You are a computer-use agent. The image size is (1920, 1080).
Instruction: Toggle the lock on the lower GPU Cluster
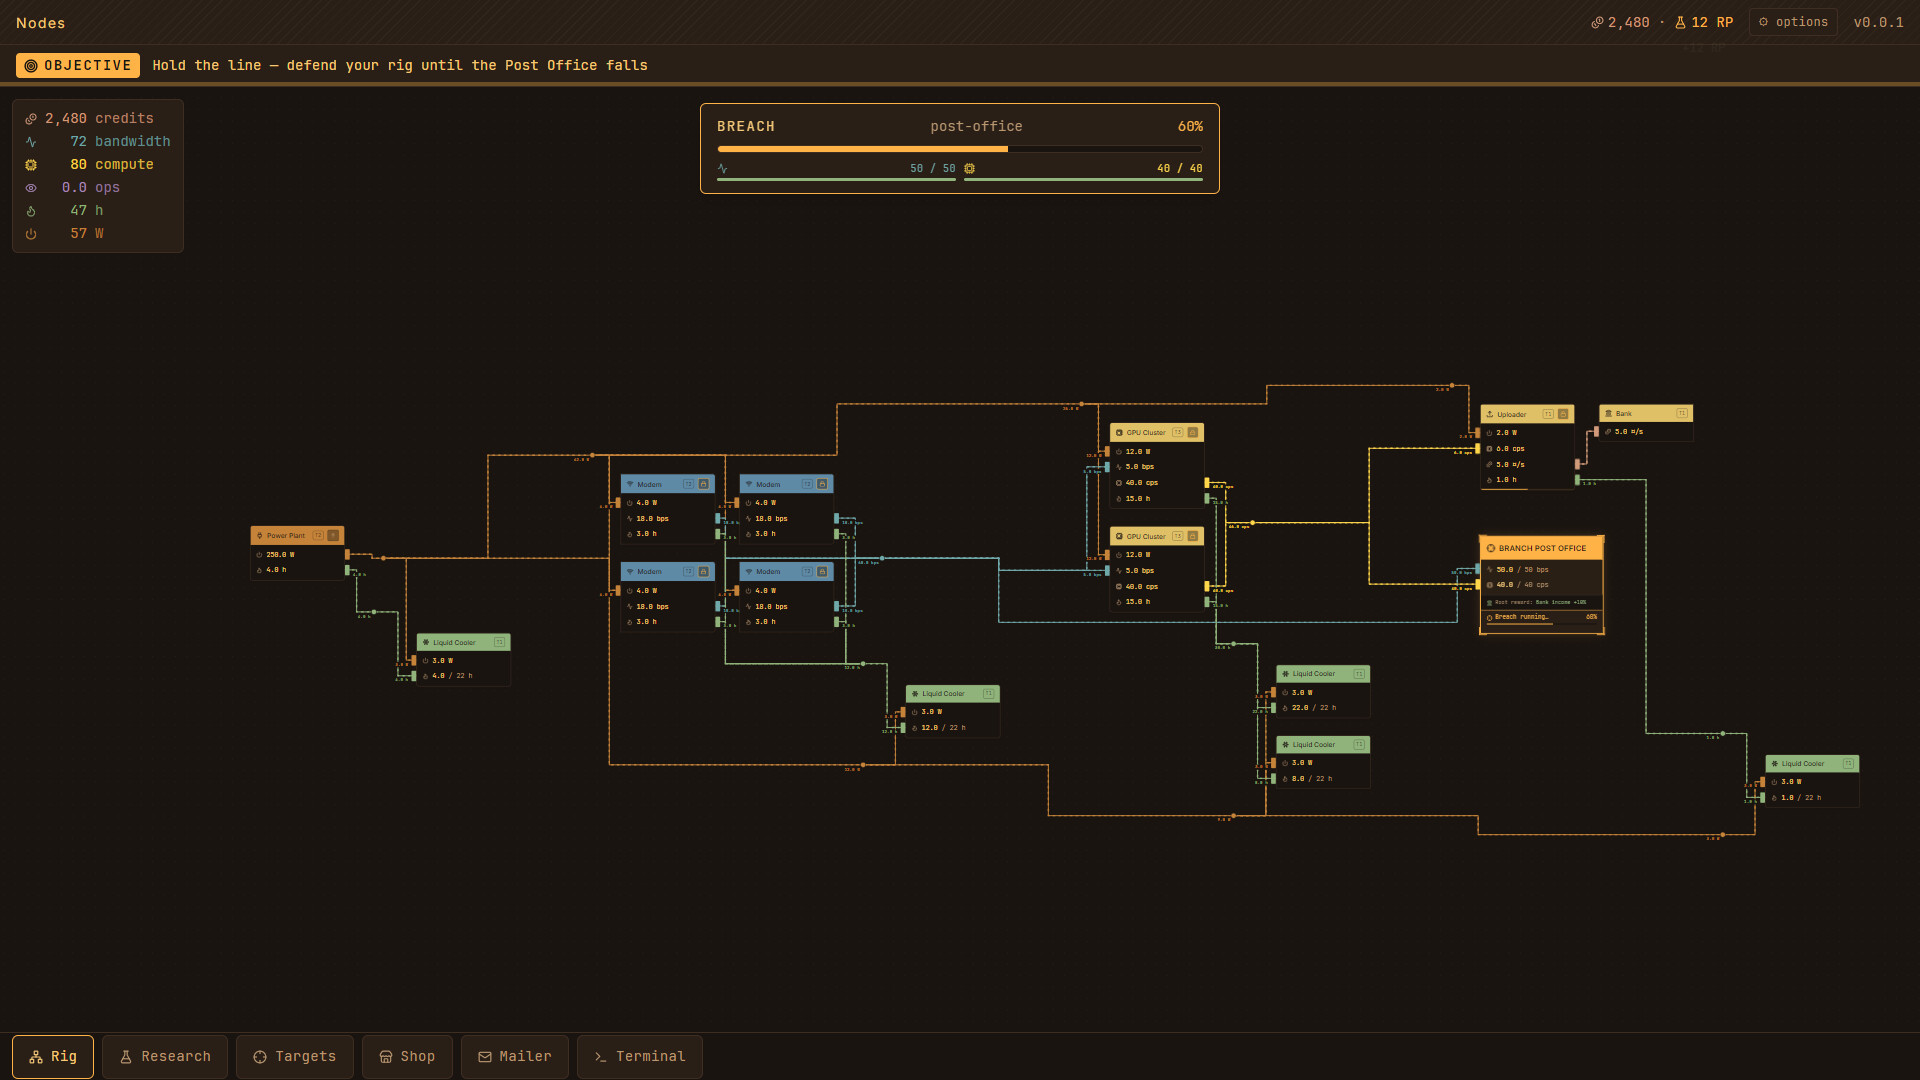coord(1193,536)
